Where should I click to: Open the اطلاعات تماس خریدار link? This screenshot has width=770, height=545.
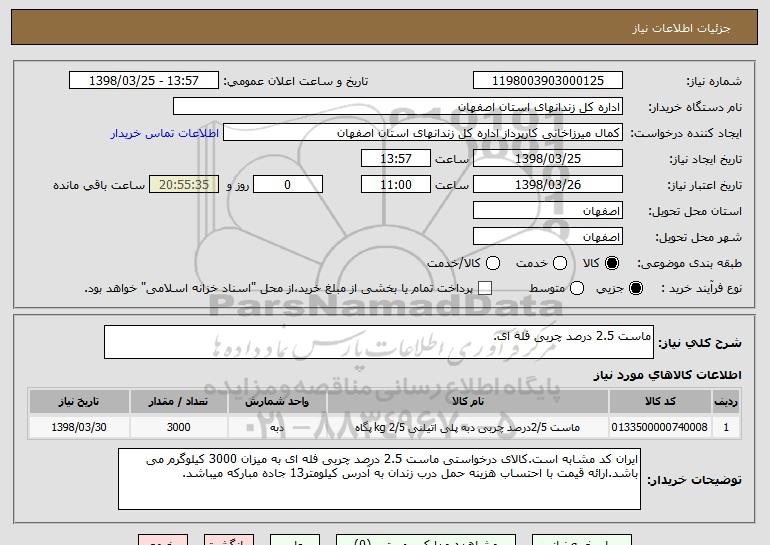(x=165, y=133)
